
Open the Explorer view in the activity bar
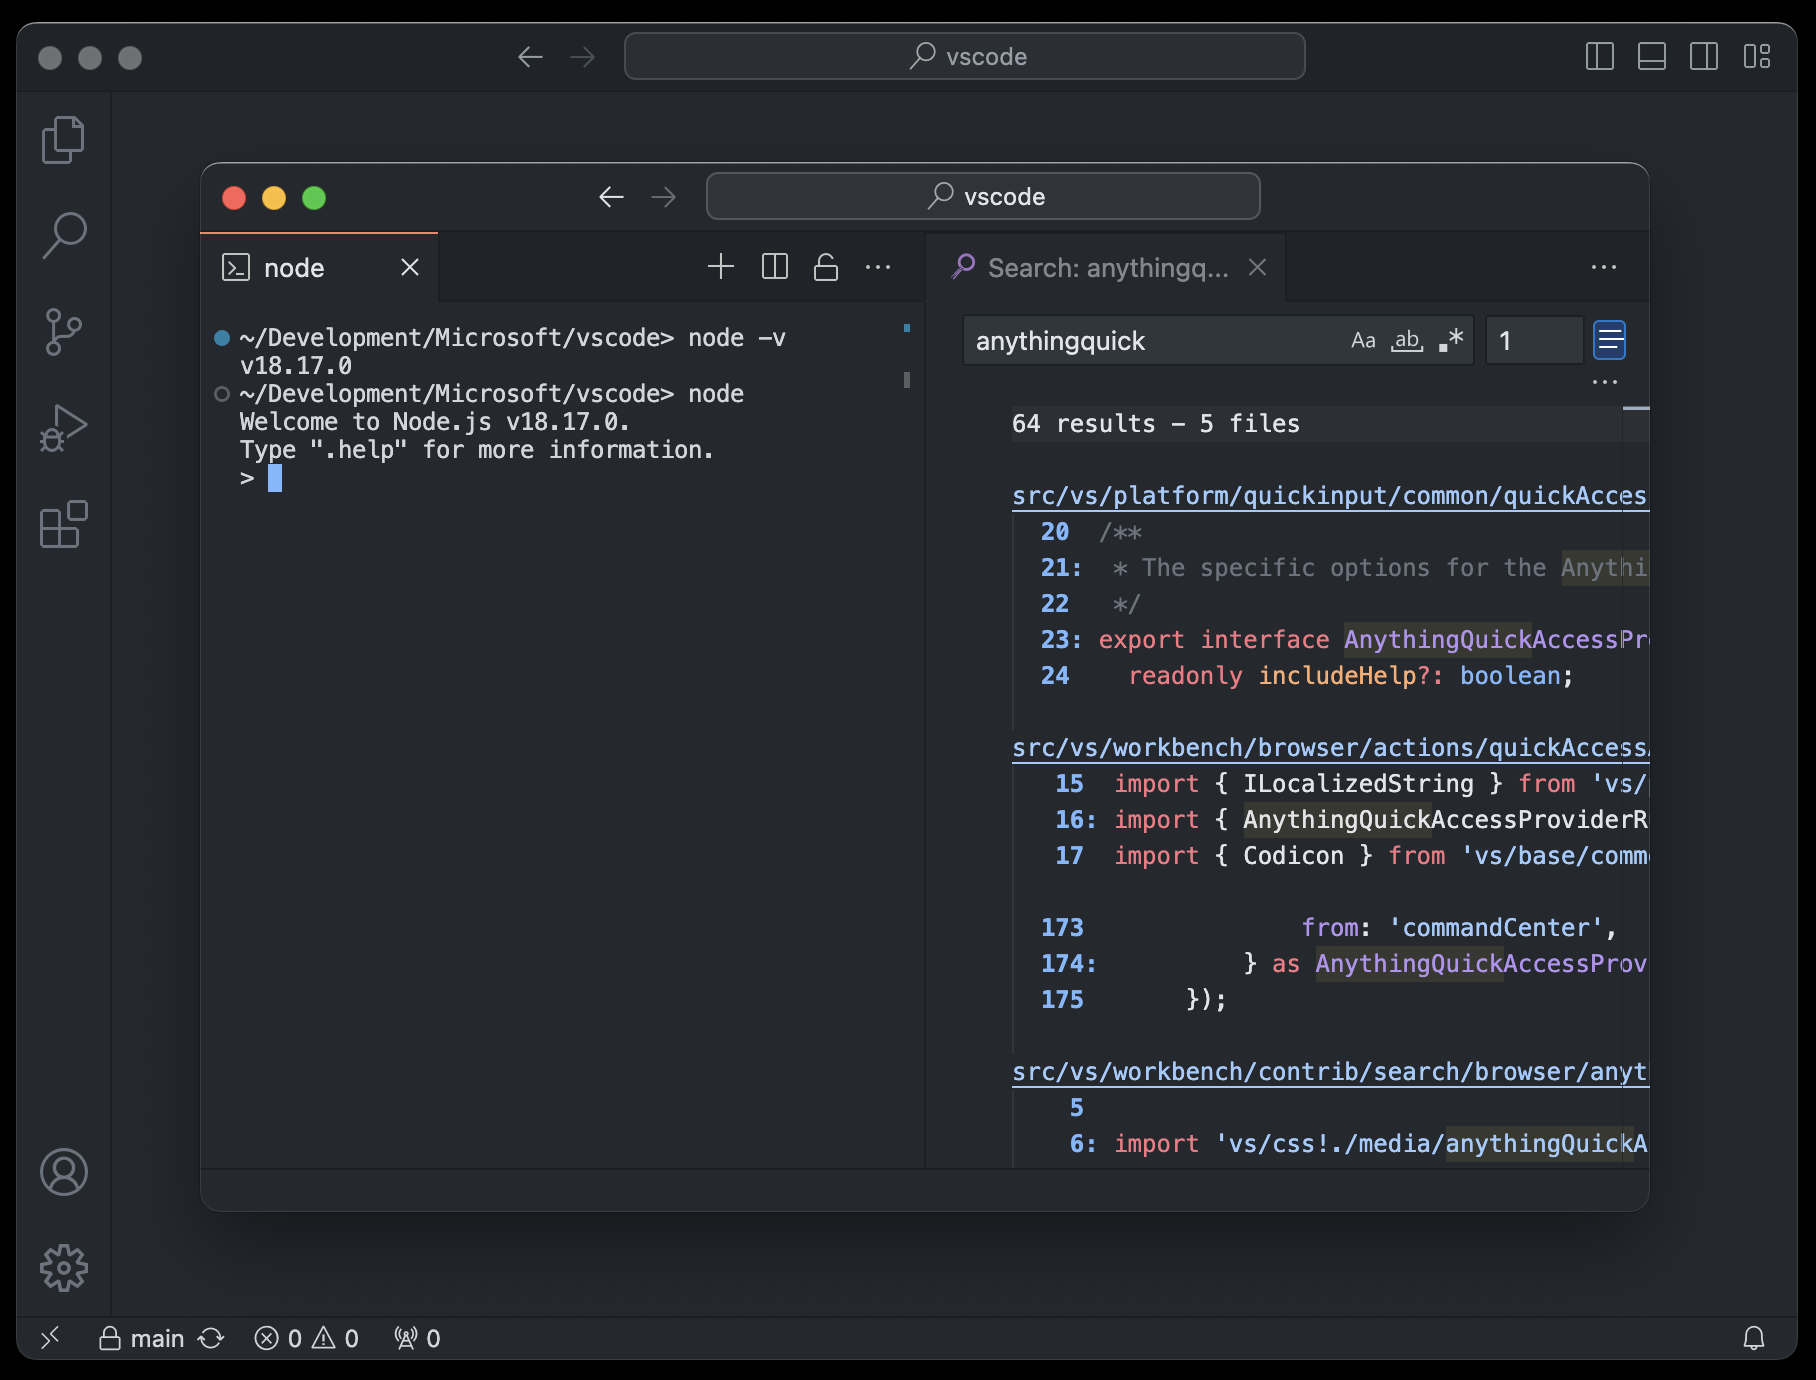(x=63, y=138)
